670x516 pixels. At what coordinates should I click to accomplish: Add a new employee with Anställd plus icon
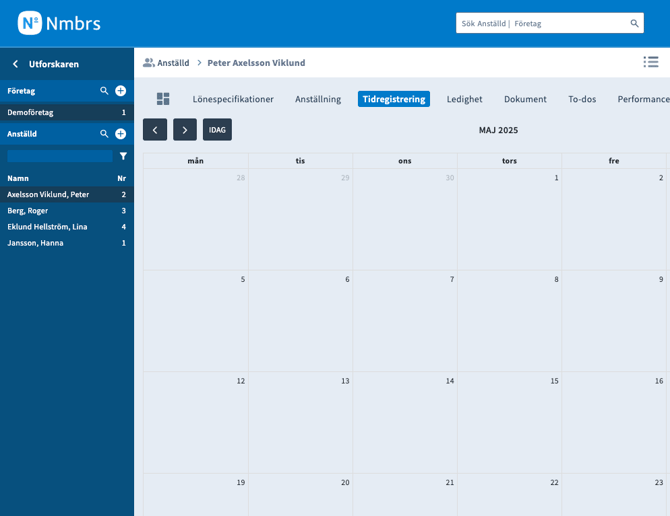pos(120,134)
